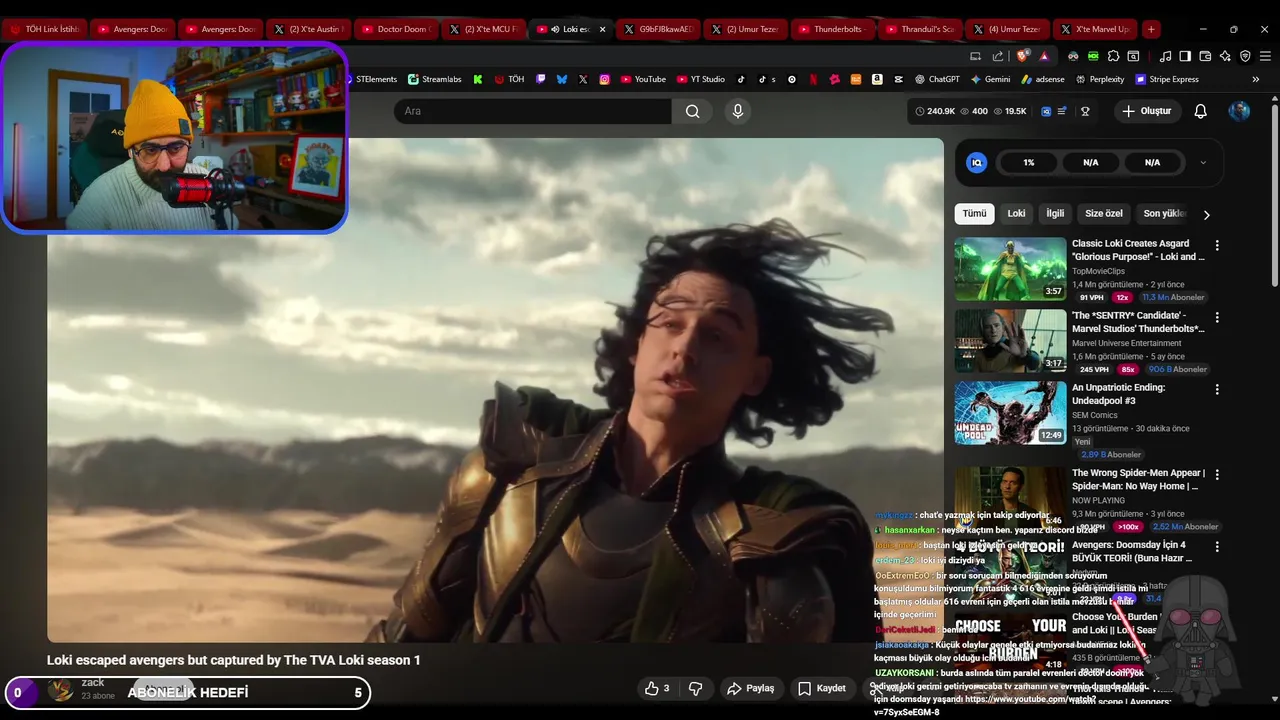Click the Loki escaped avengers video title

click(x=233, y=660)
